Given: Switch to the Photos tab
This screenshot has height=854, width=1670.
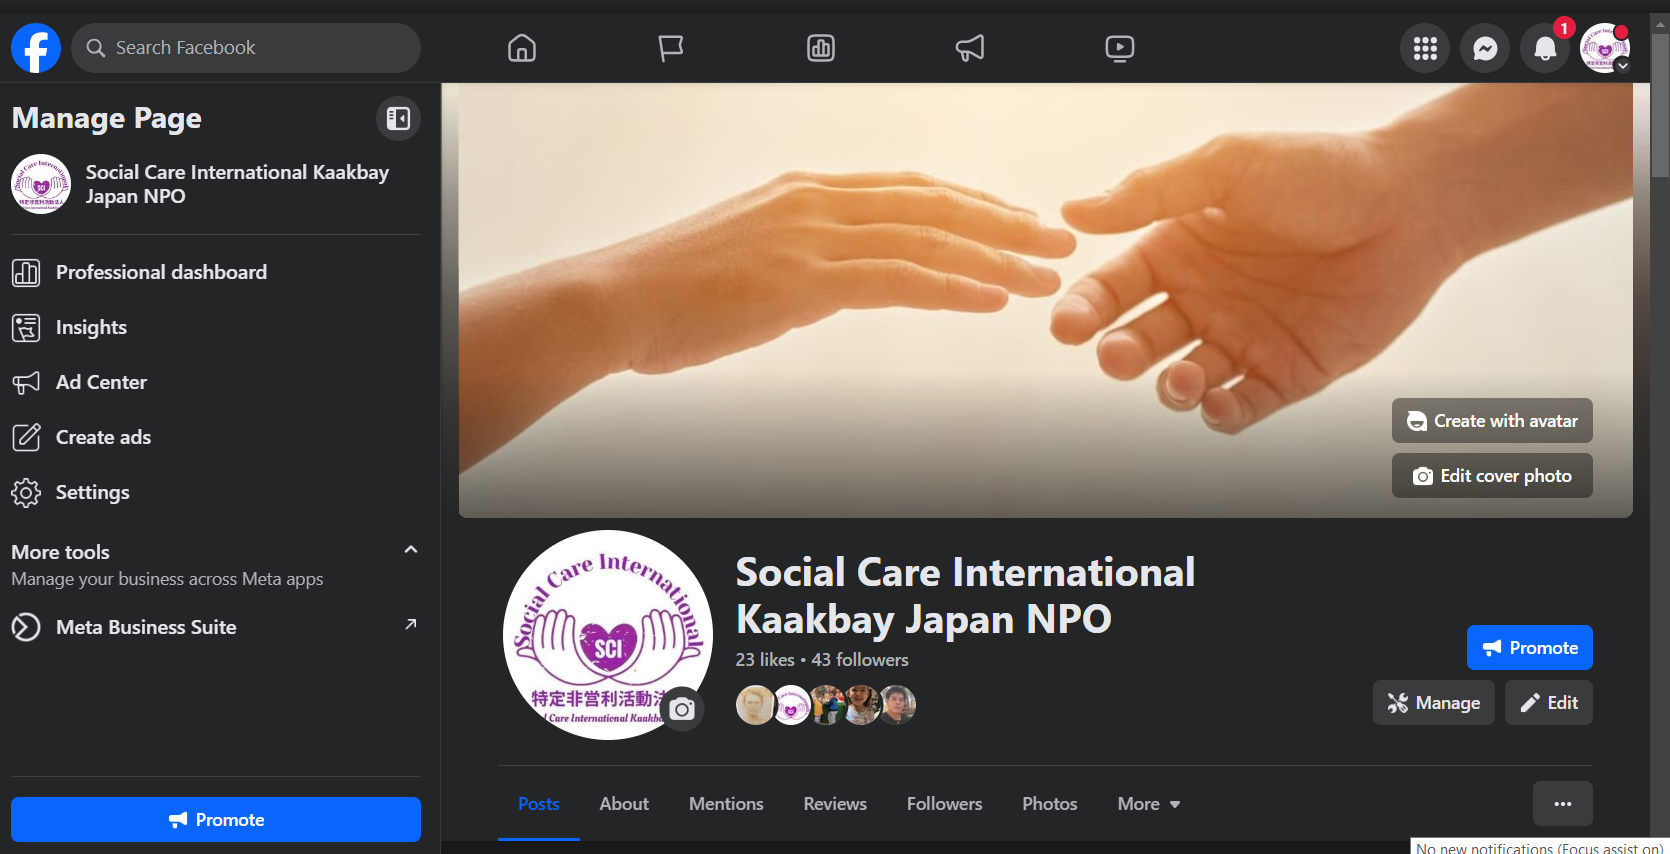Looking at the screenshot, I should [1050, 804].
